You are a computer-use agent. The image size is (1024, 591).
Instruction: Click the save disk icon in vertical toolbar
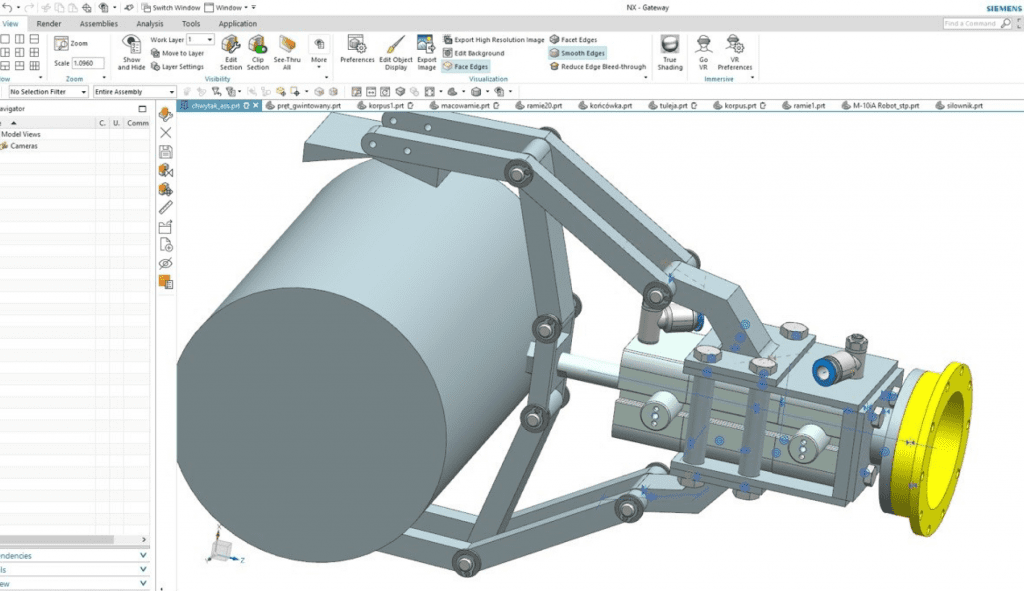click(166, 152)
